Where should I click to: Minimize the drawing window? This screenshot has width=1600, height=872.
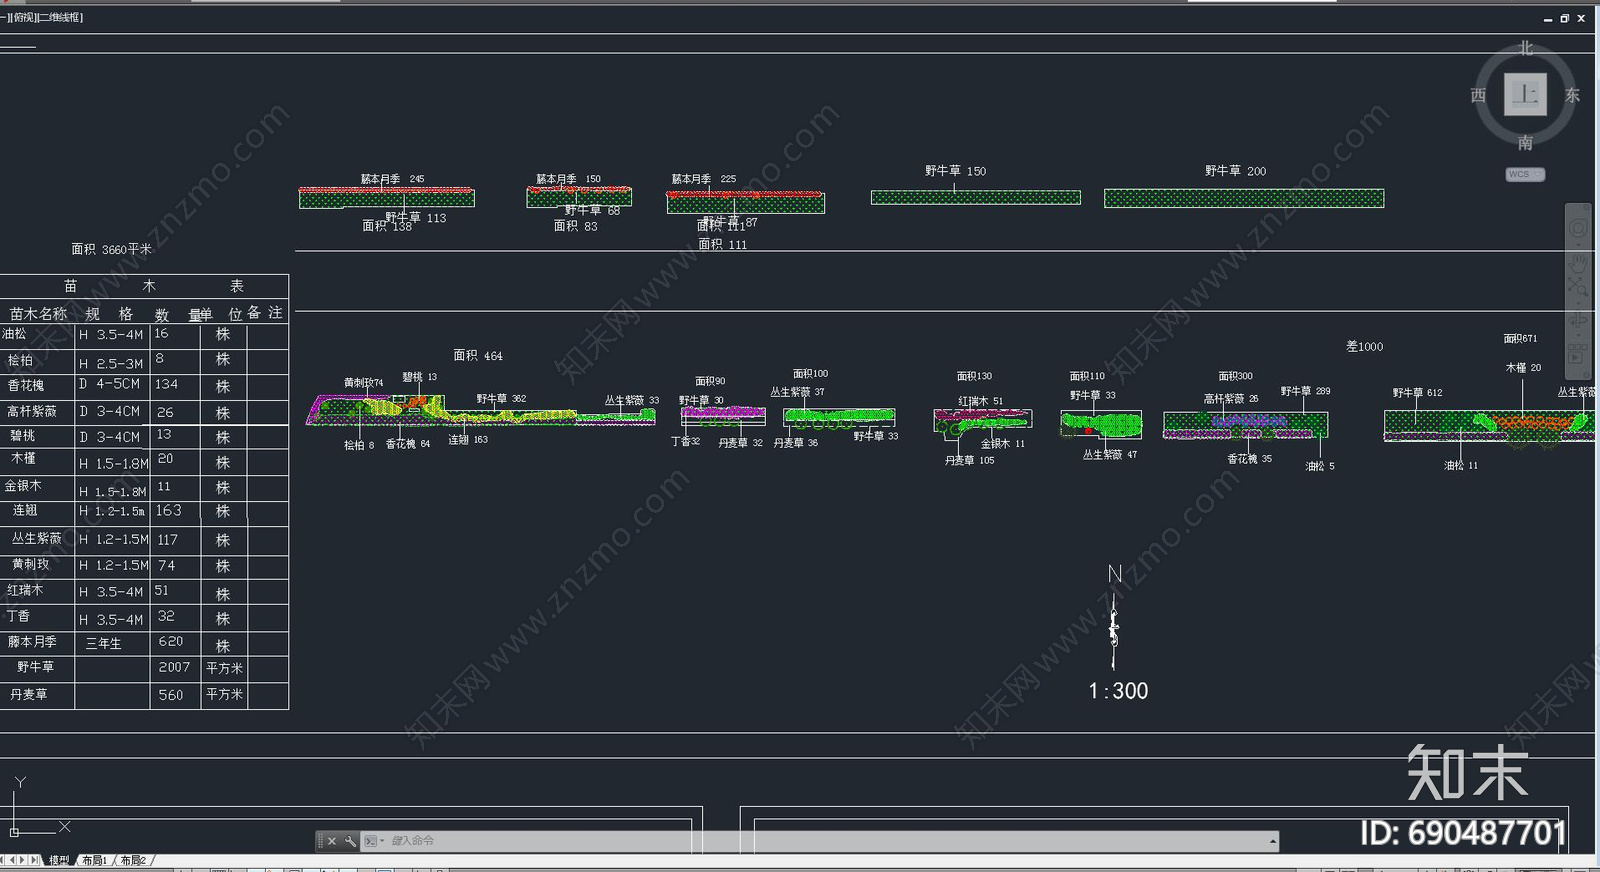(1548, 18)
